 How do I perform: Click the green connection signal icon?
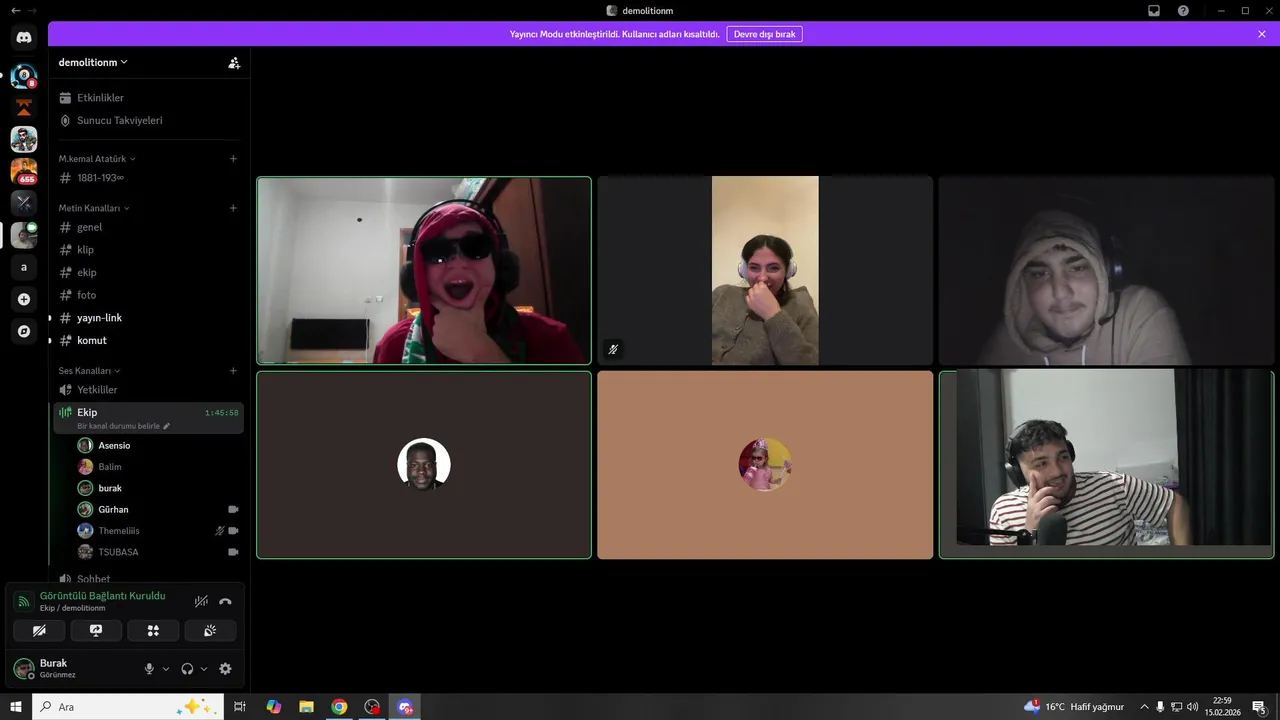[x=24, y=601]
